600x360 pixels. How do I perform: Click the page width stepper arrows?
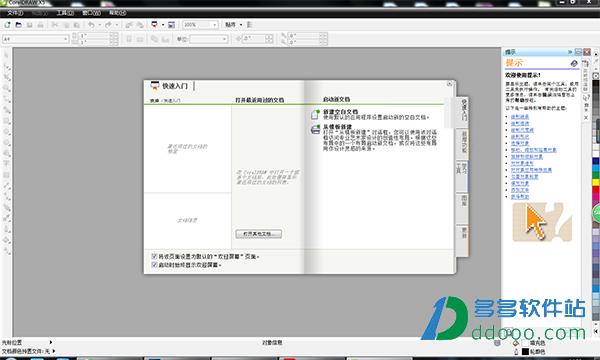click(x=114, y=35)
